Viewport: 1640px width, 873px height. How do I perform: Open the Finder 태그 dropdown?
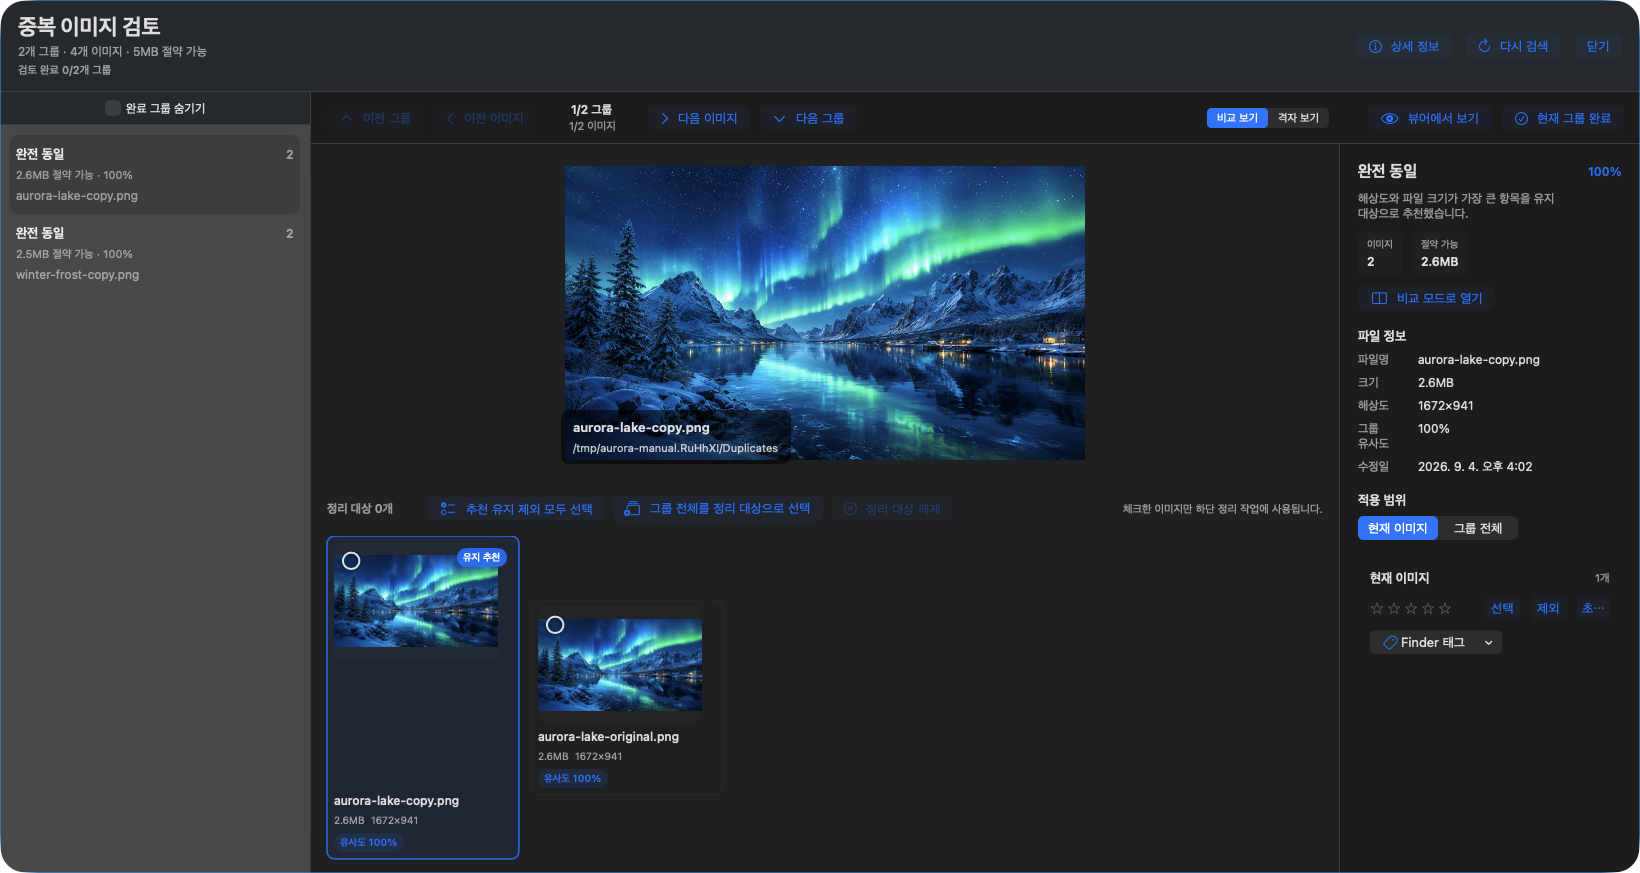[x=1436, y=643]
